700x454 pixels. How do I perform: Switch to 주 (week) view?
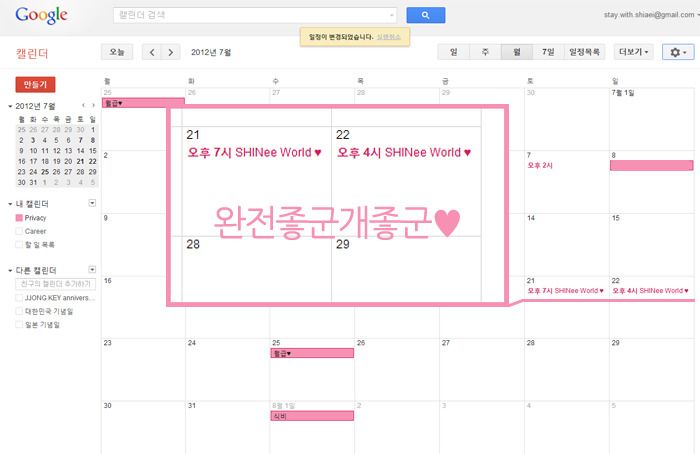485,52
